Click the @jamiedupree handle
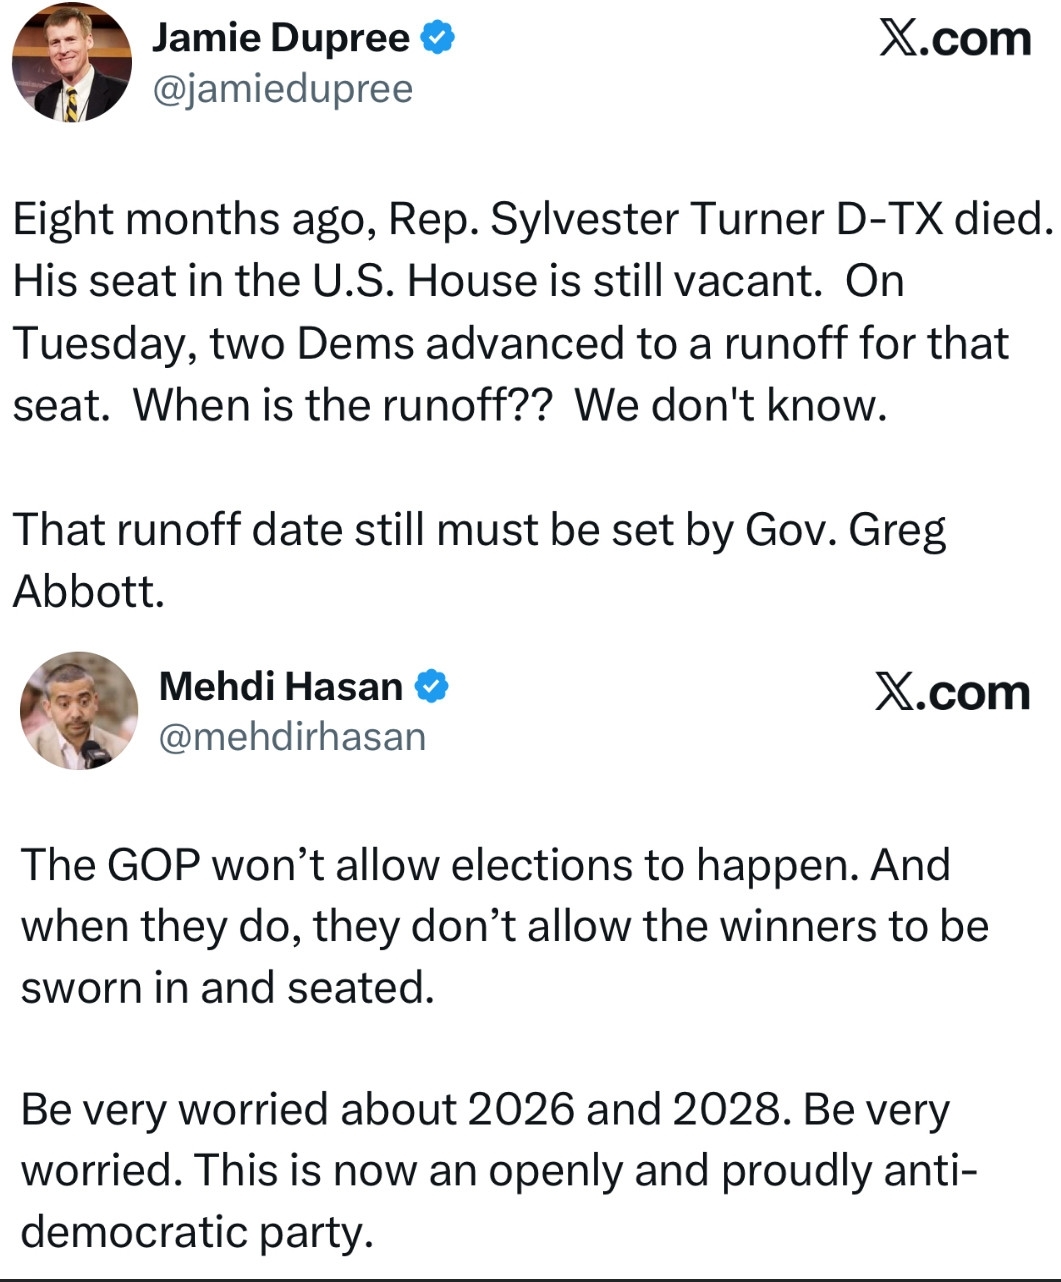This screenshot has height=1282, width=1061. click(282, 90)
